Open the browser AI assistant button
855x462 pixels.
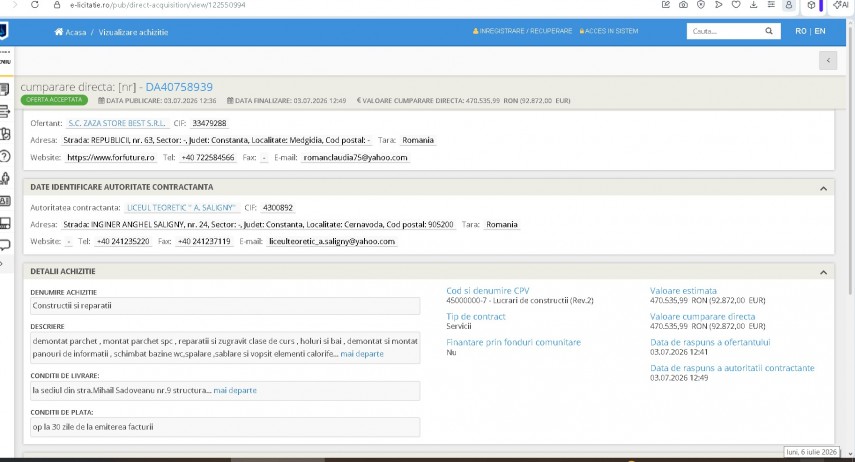pyautogui.click(x=840, y=5)
